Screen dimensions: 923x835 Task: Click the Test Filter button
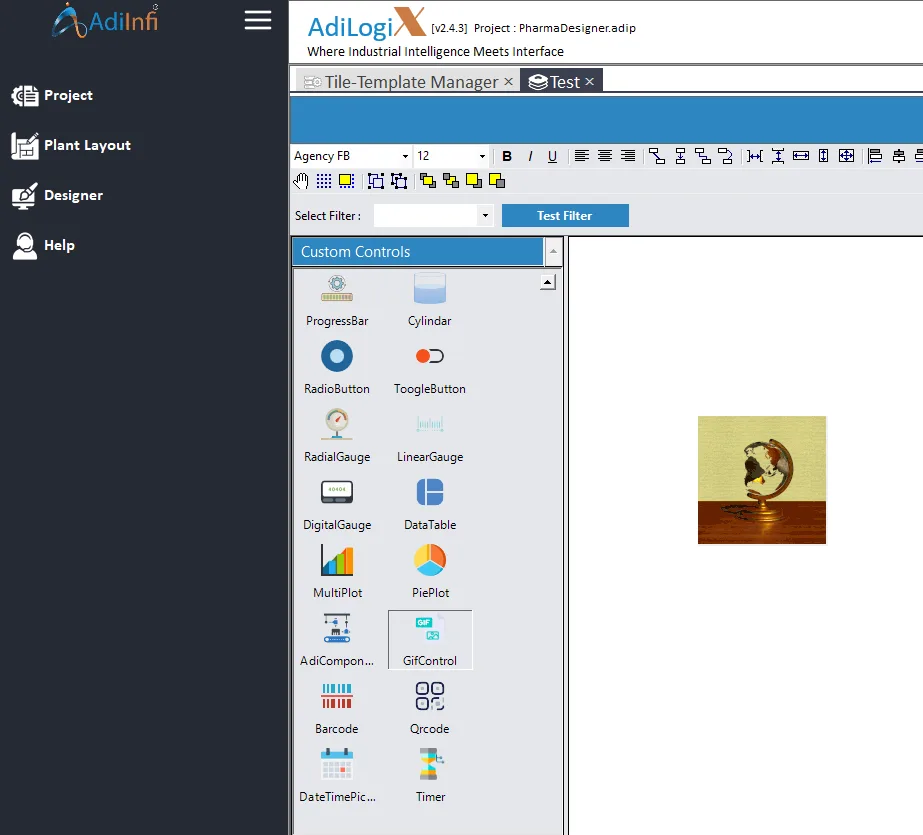pyautogui.click(x=565, y=215)
